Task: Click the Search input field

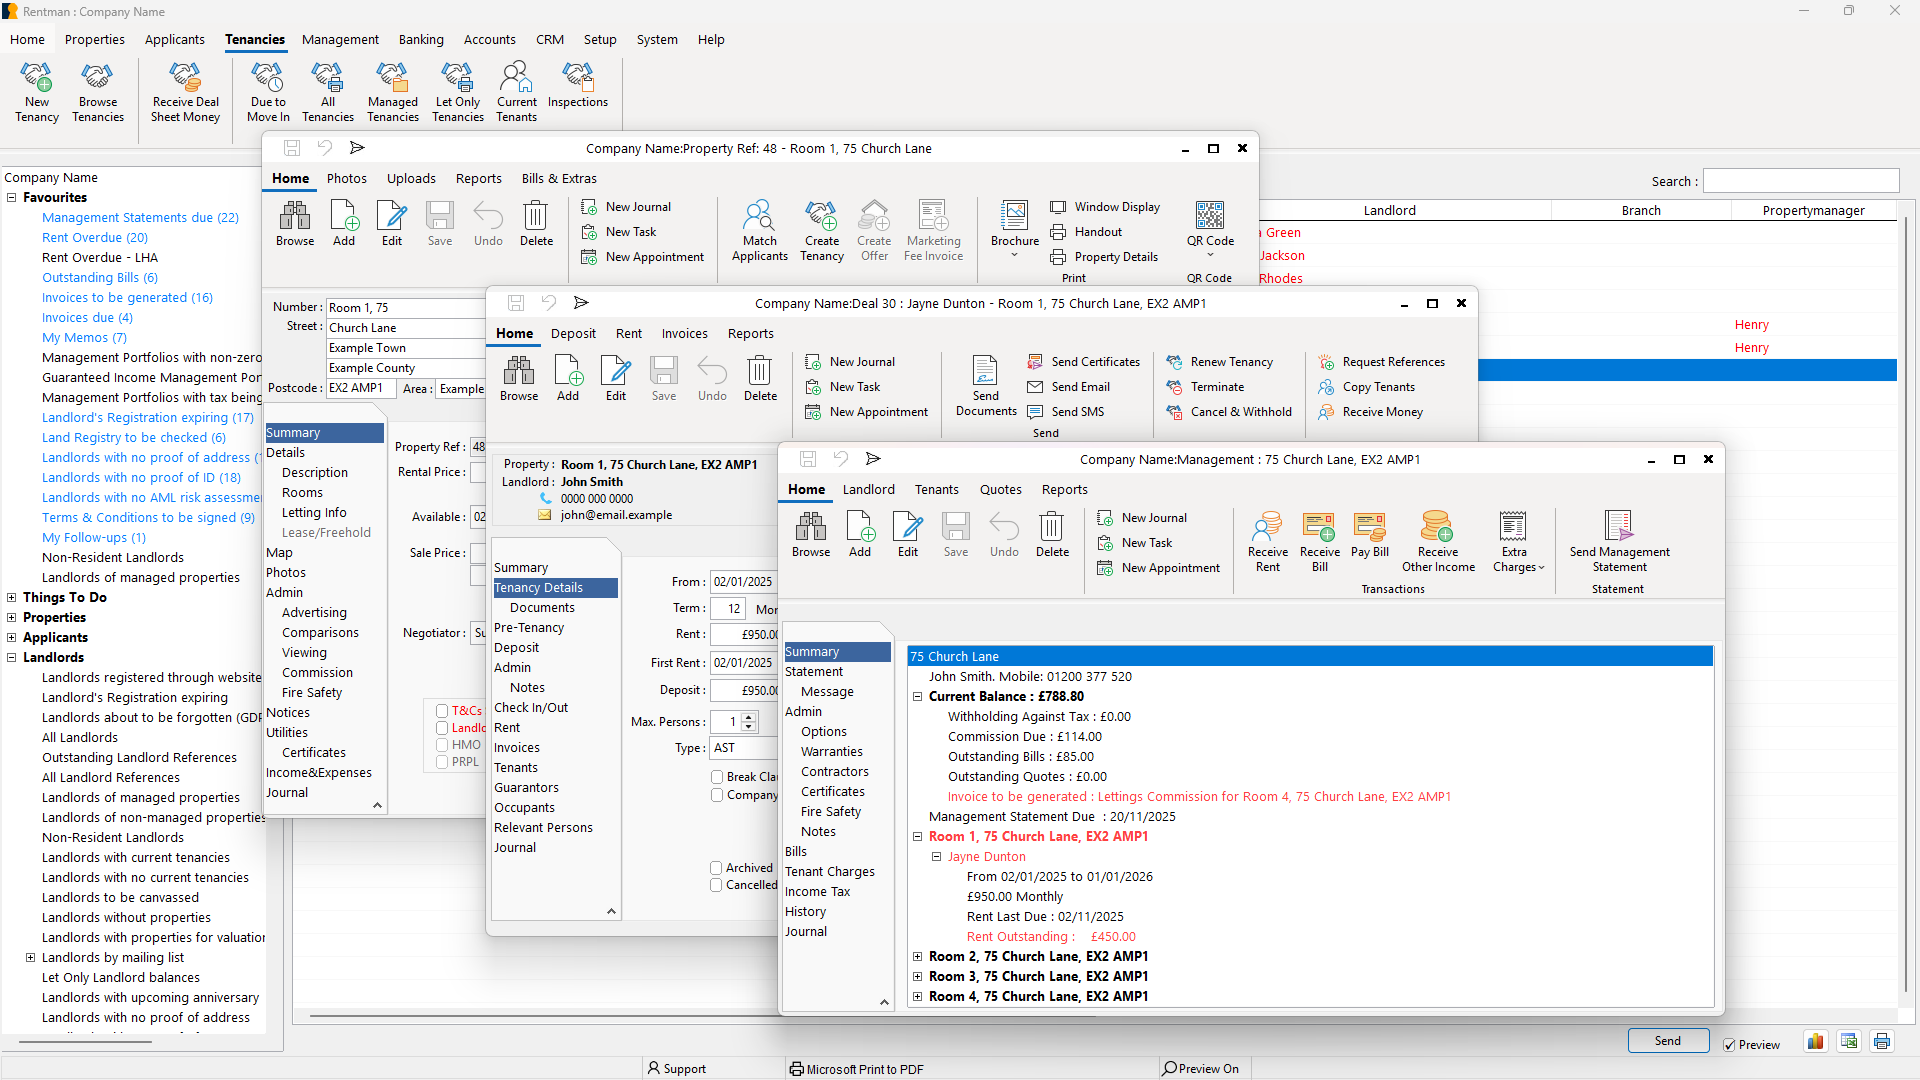Action: (x=1800, y=181)
